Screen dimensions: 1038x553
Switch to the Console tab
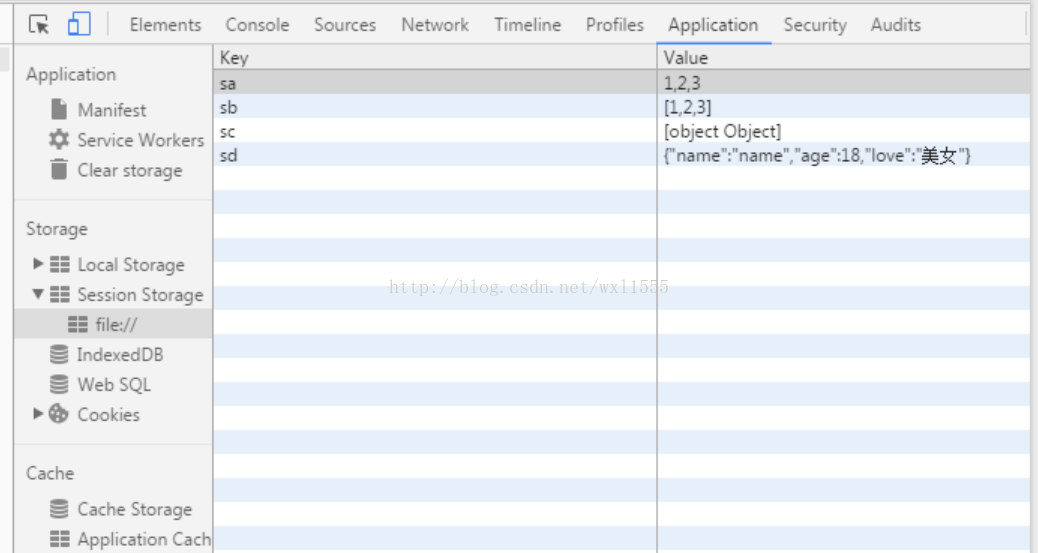(x=257, y=25)
